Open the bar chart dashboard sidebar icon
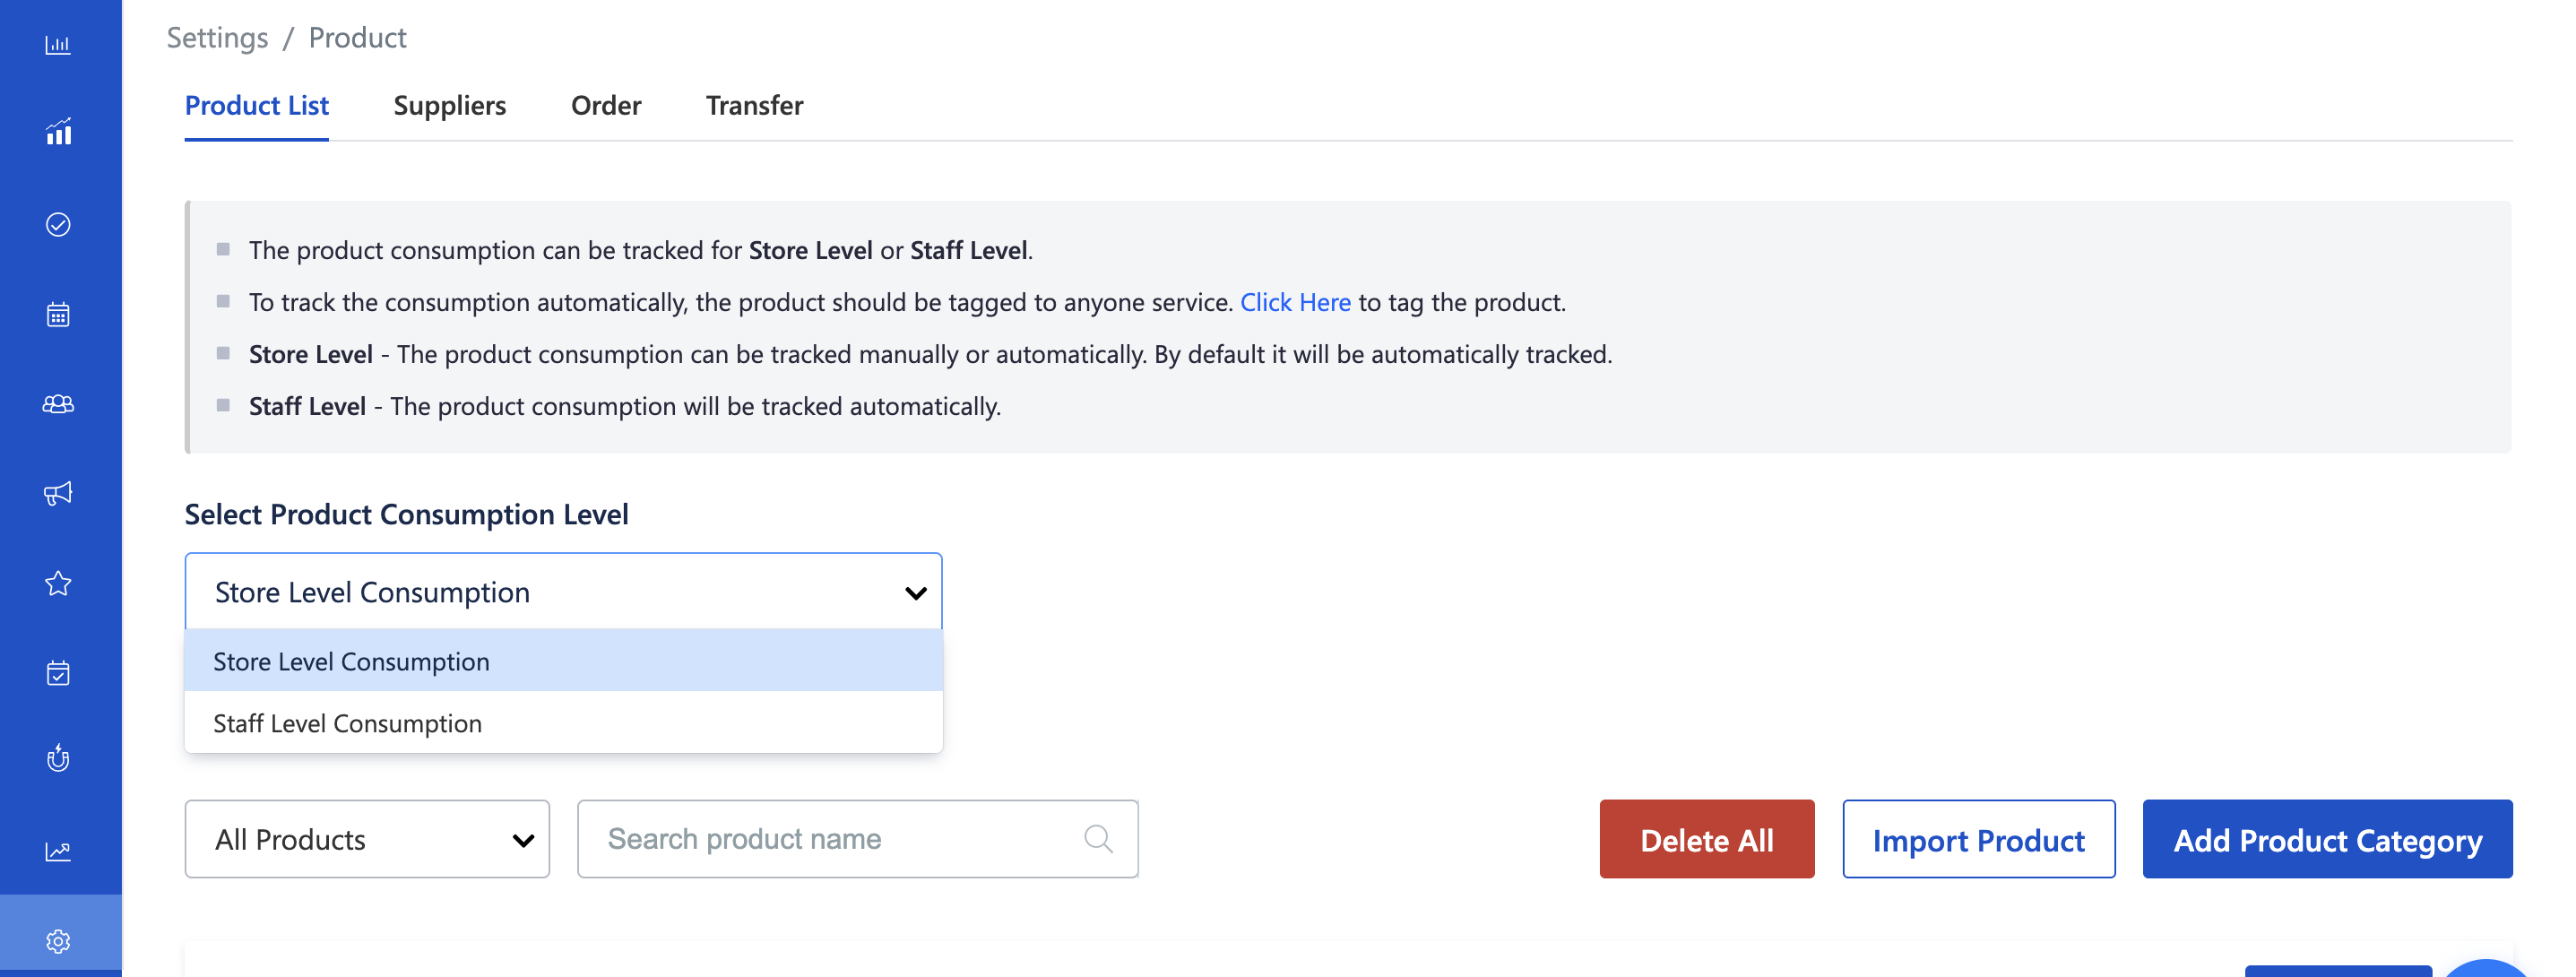This screenshot has width=2576, height=977. 58,45
